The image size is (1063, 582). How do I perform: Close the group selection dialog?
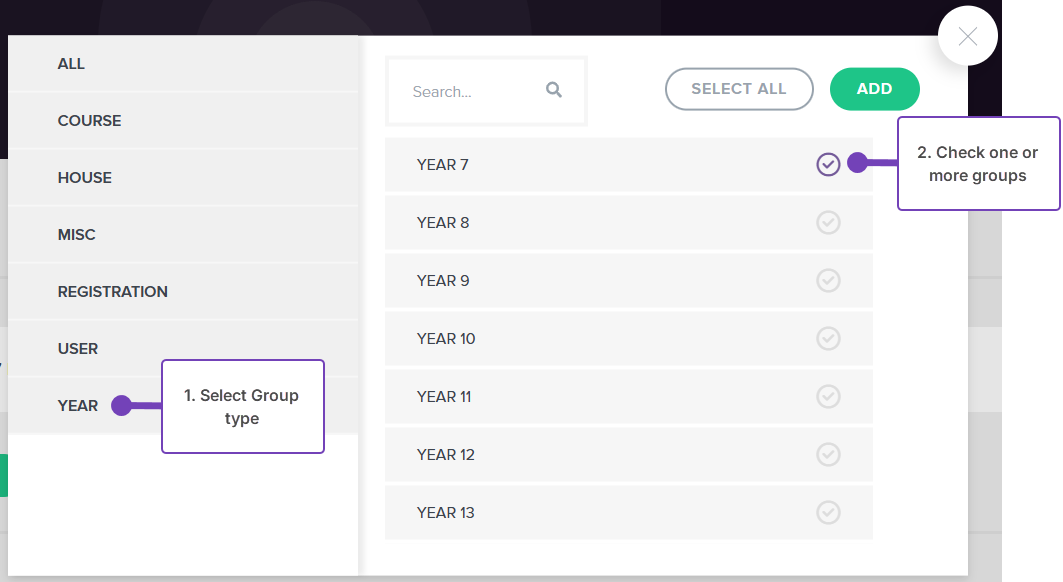click(967, 37)
